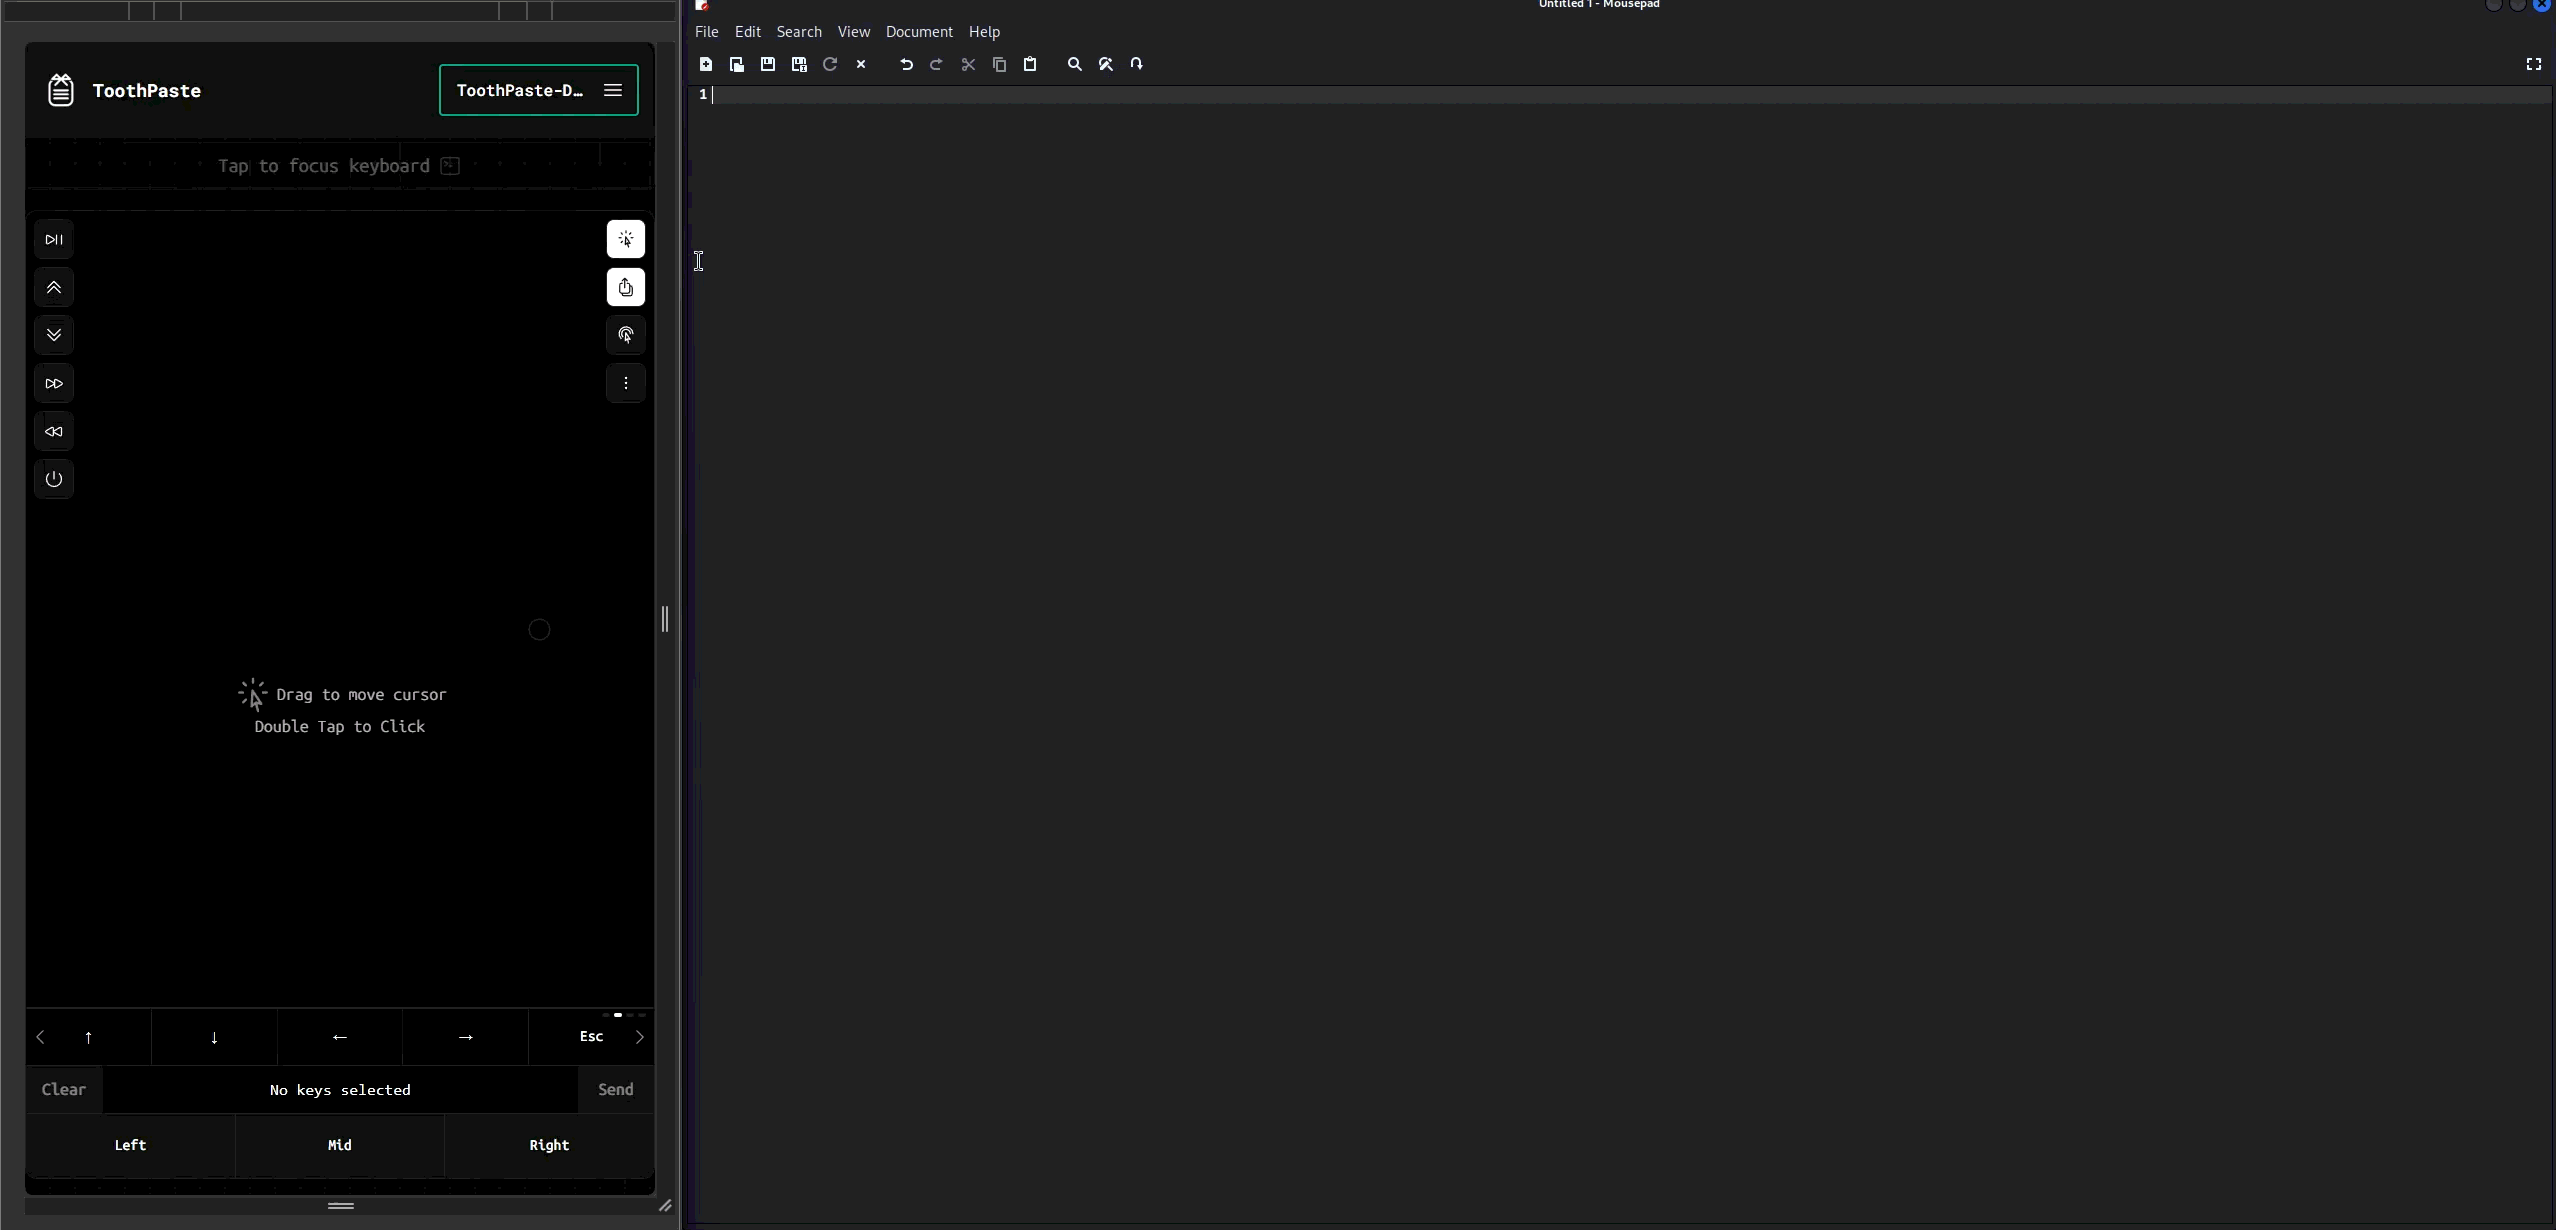Tap to focus keyboard input area

340,166
